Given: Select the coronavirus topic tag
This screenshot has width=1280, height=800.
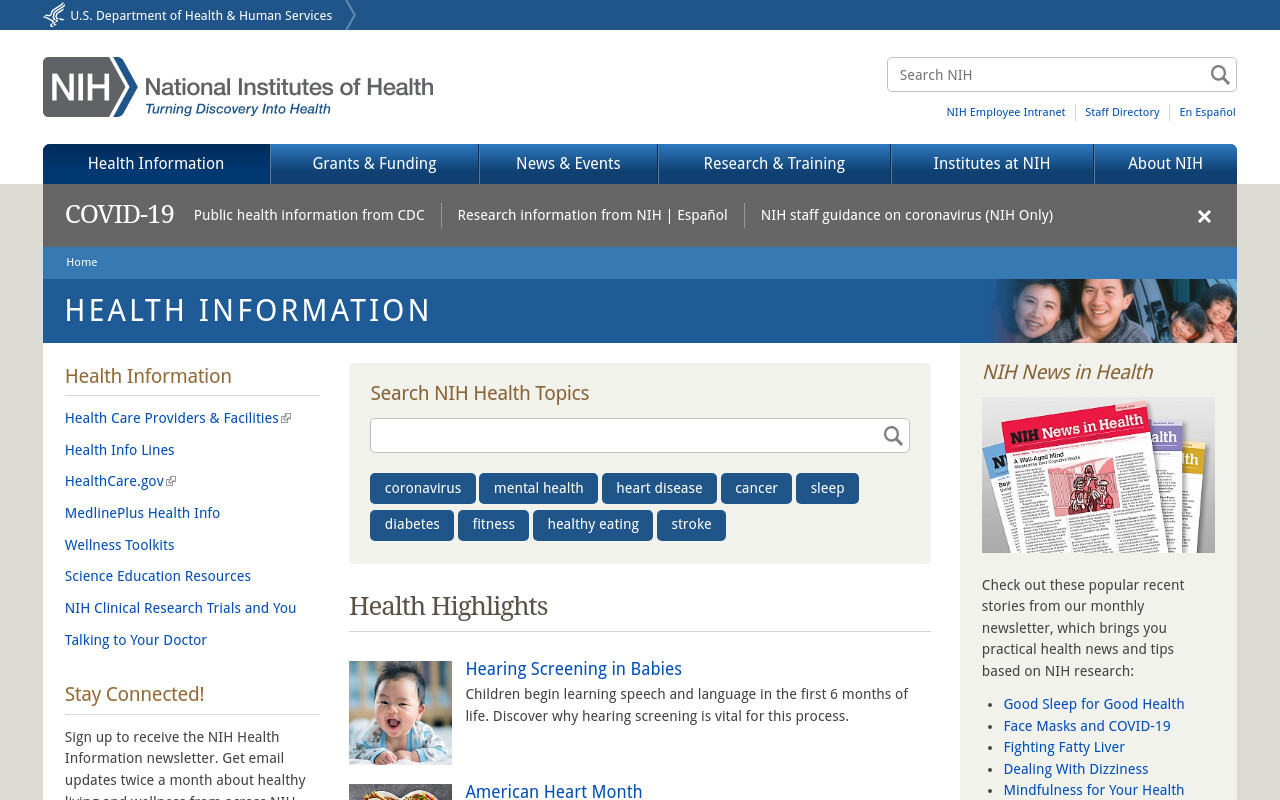Looking at the screenshot, I should click(423, 488).
